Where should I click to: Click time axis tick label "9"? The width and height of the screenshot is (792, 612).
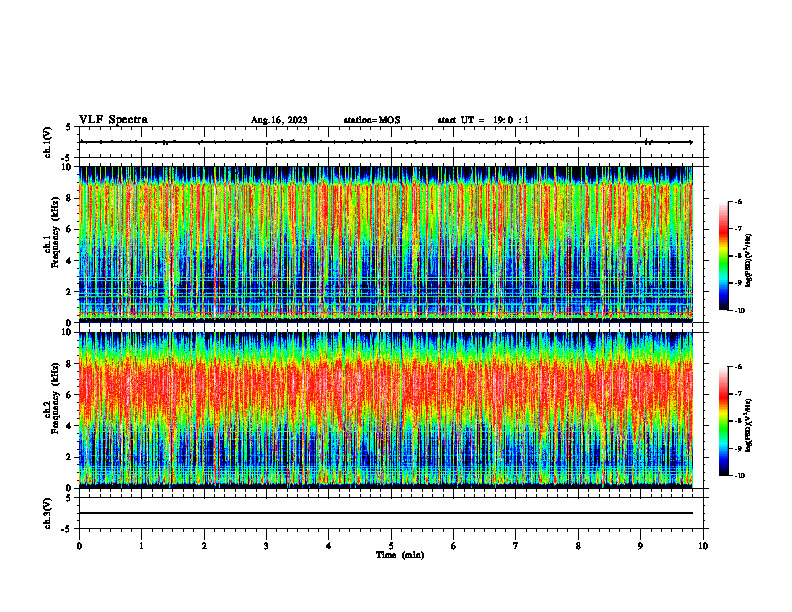[x=640, y=546]
